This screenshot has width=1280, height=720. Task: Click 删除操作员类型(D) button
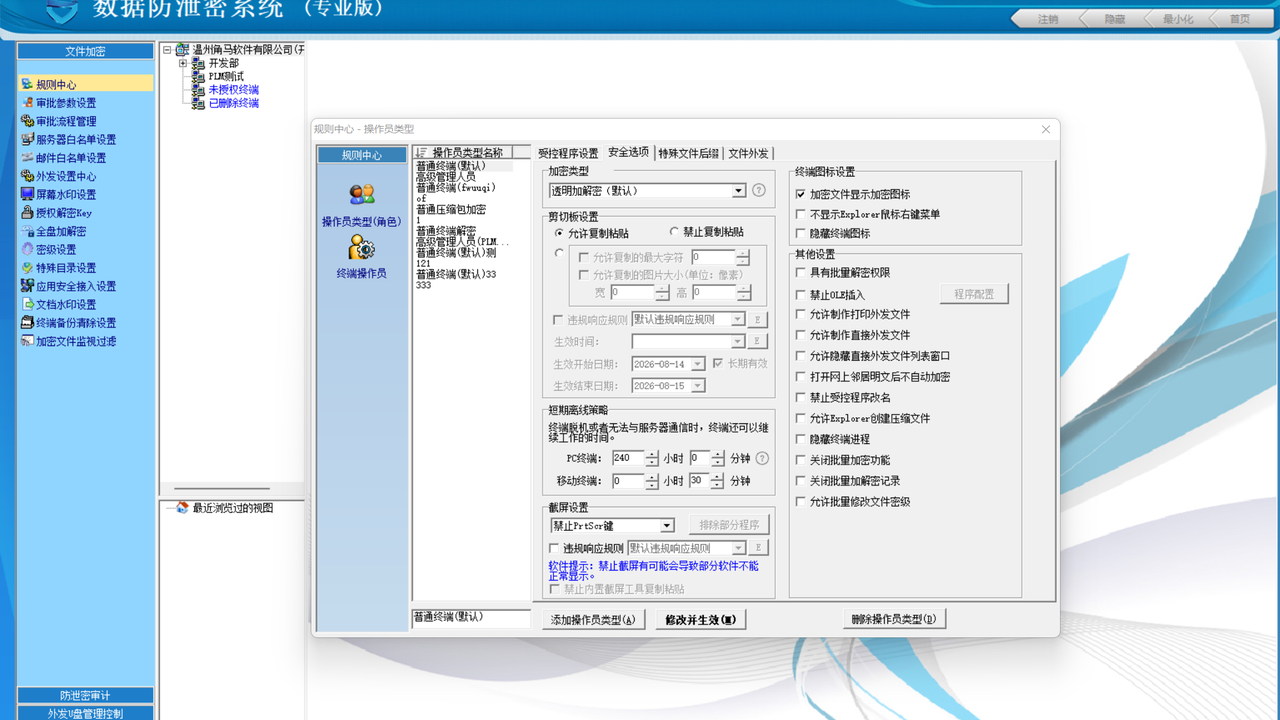click(894, 619)
